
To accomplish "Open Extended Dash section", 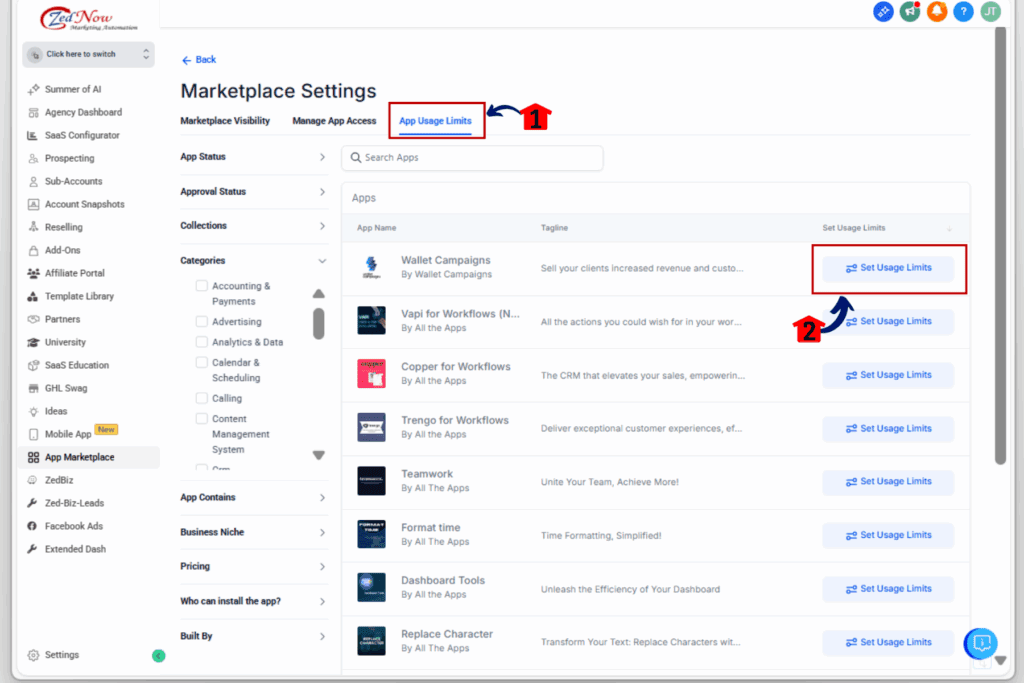I will (x=75, y=549).
